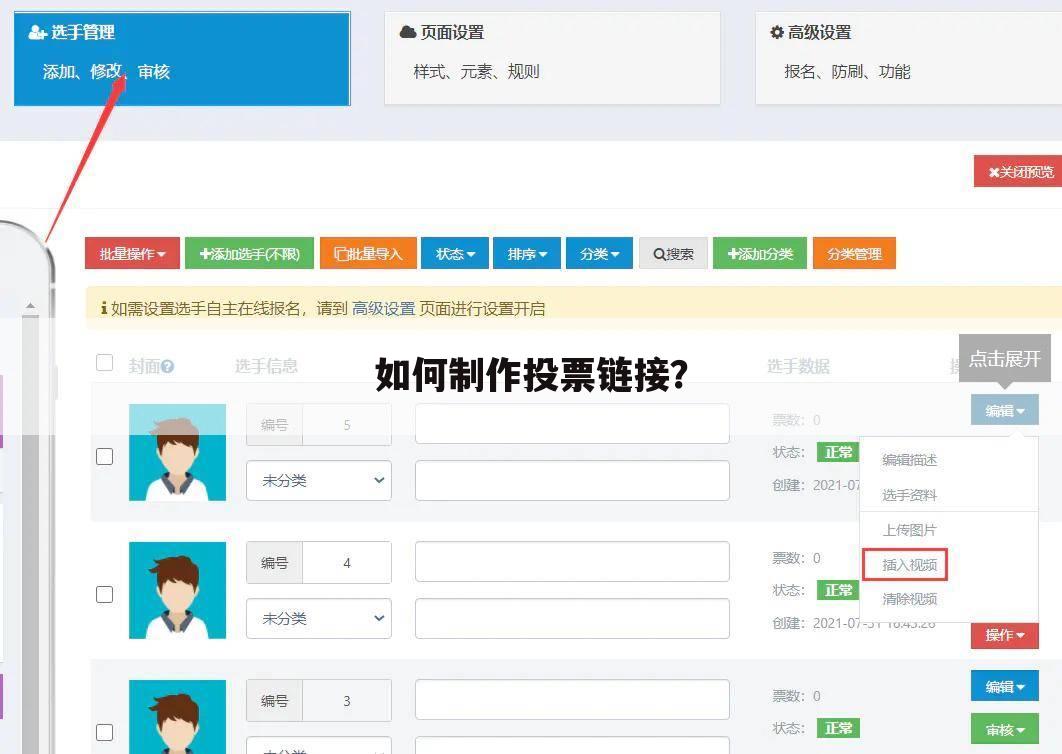Check the checkbox for contestant number 3
This screenshot has height=754, width=1062.
coord(105,732)
